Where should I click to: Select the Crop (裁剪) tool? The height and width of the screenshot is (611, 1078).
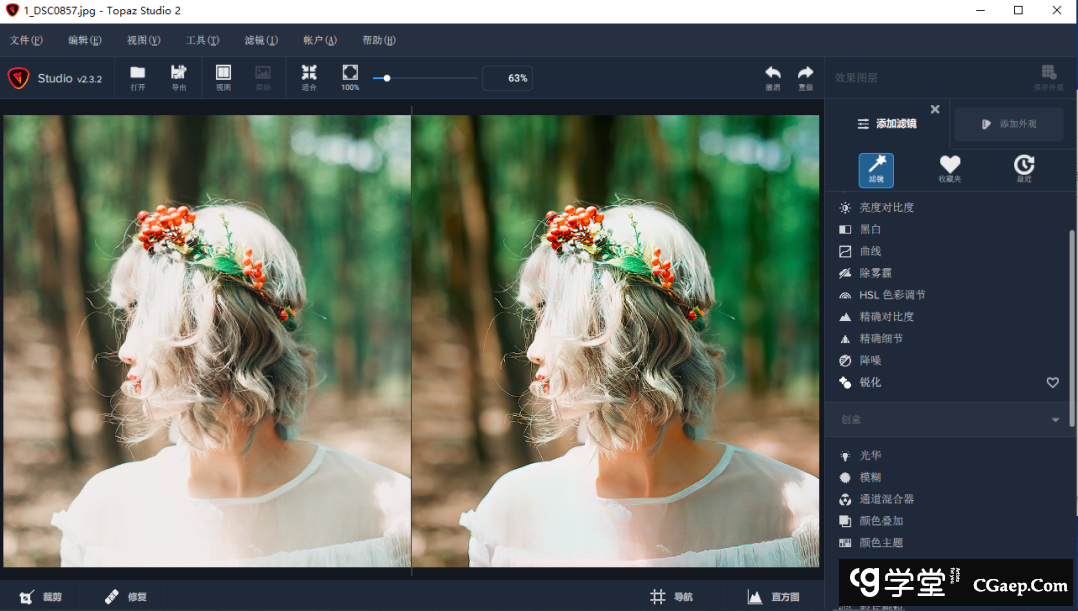(x=40, y=597)
